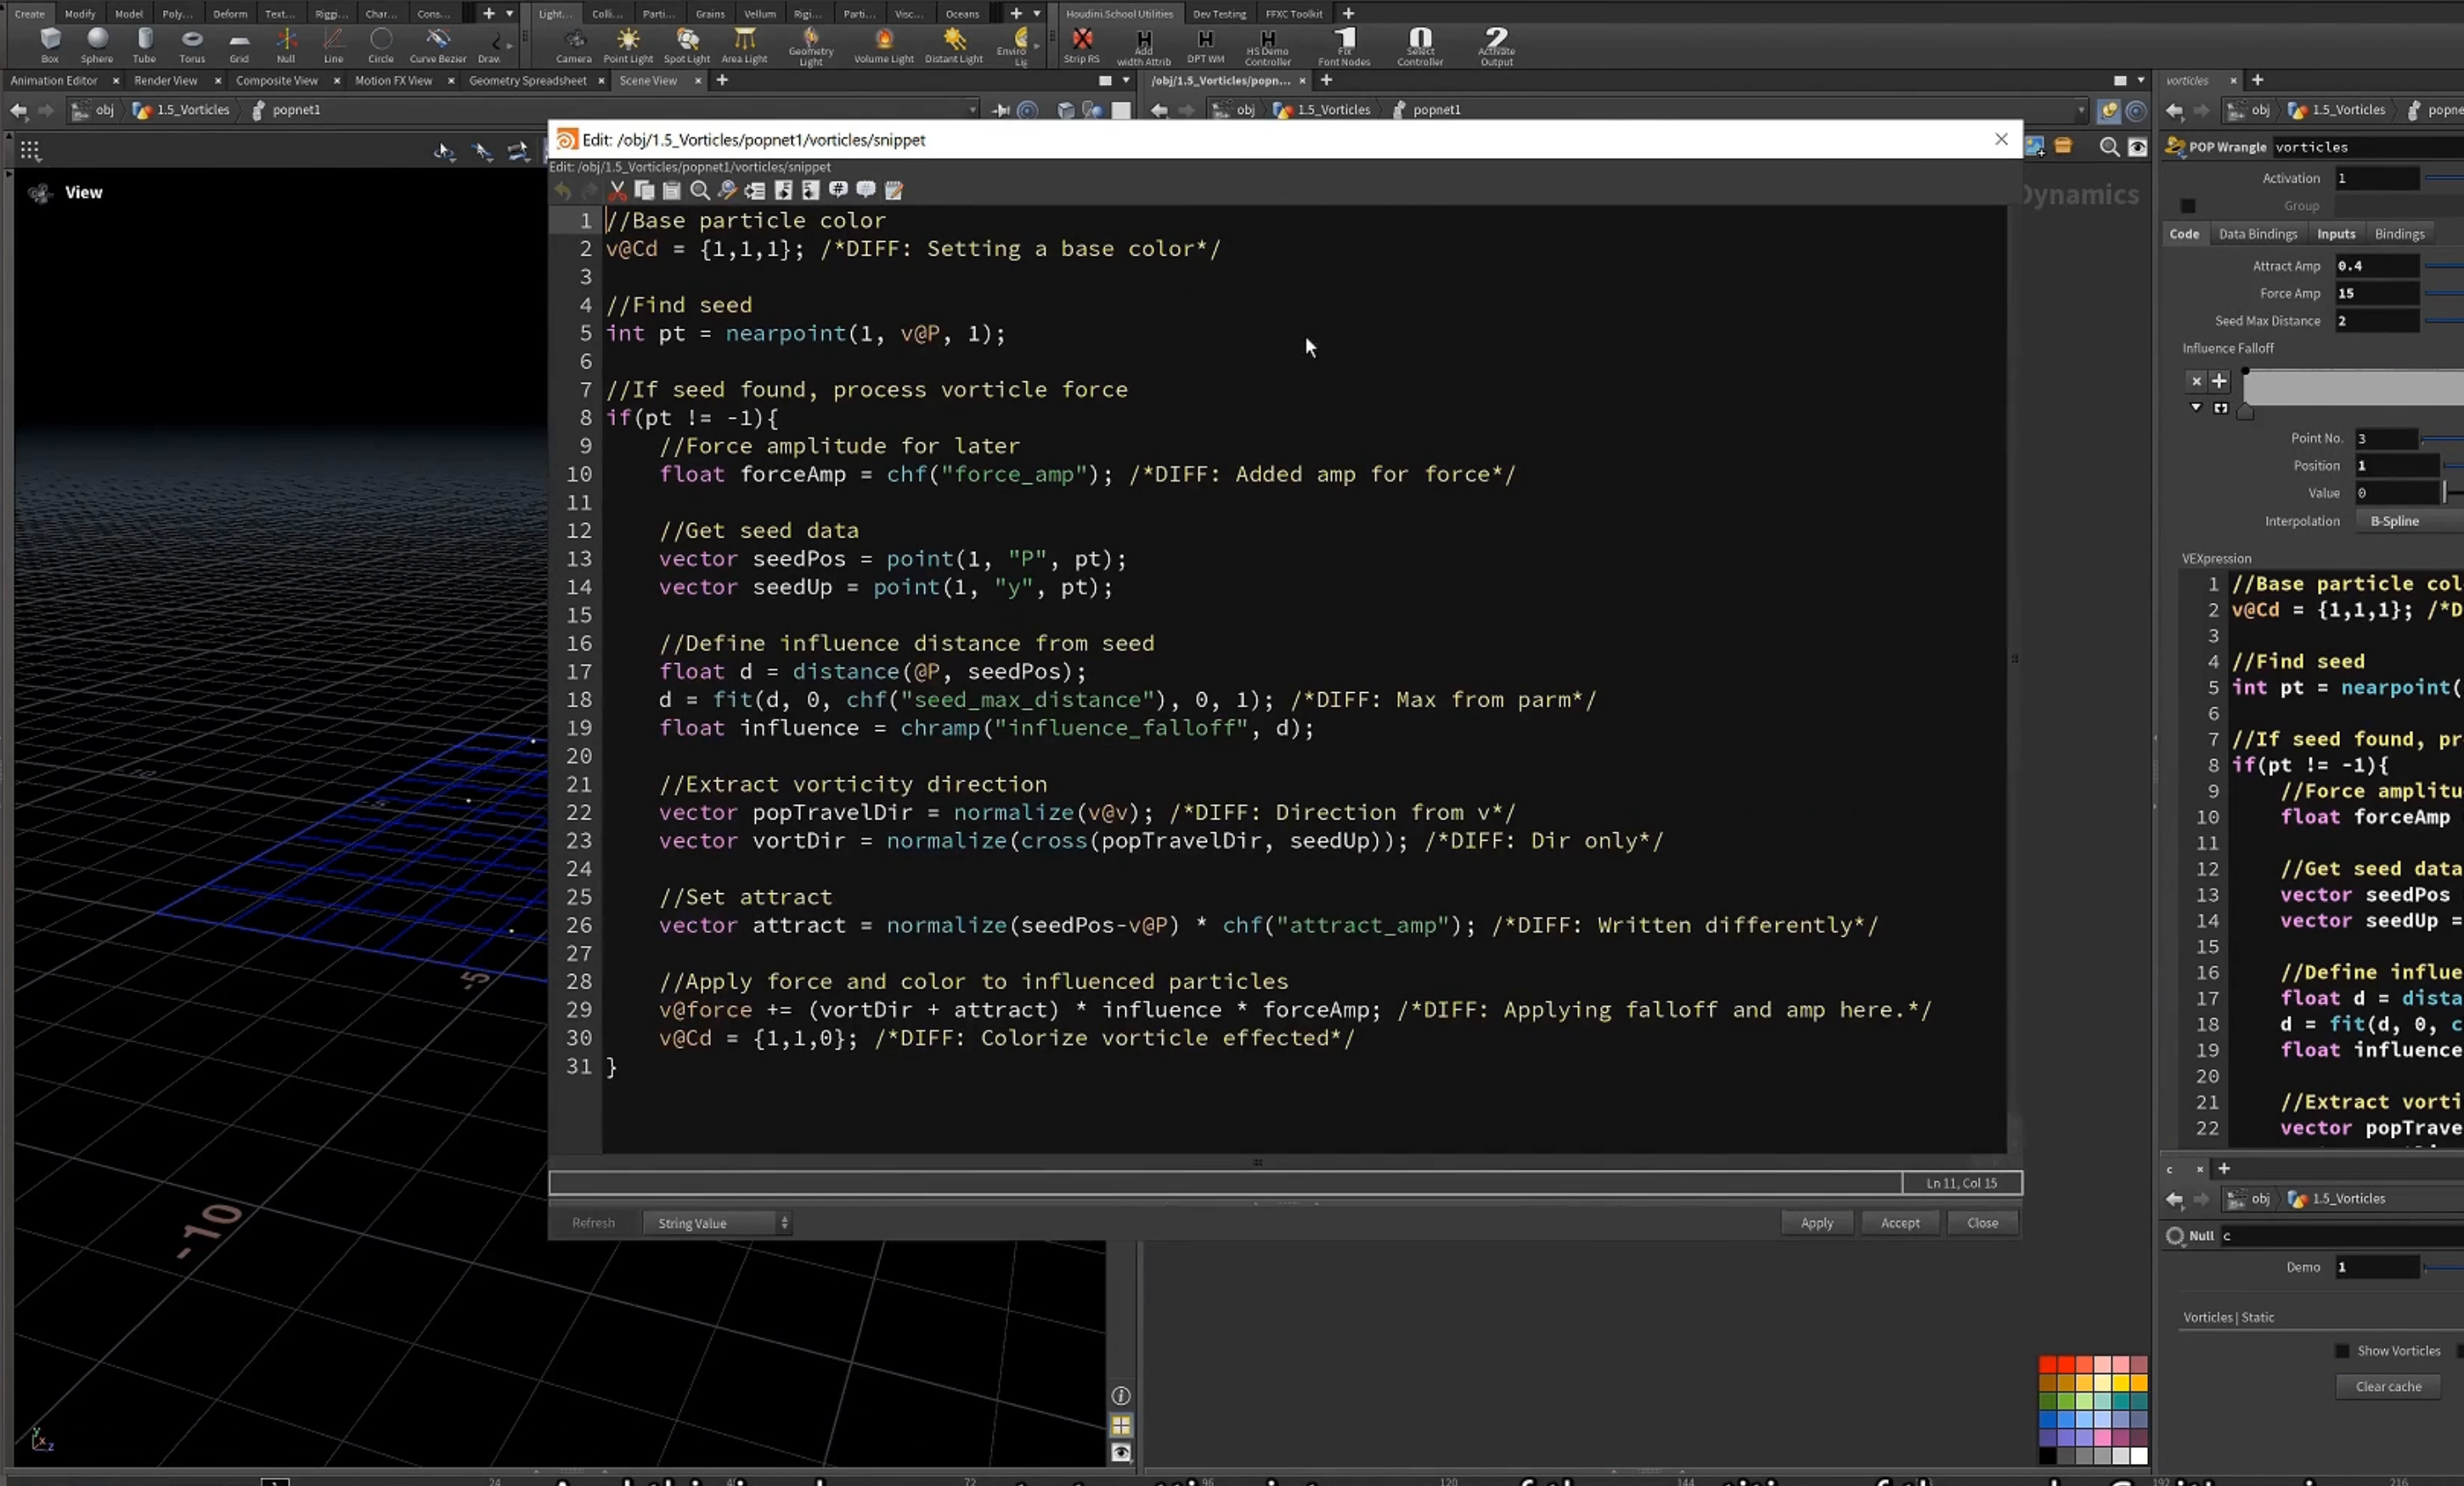Open the Interpolation B-Spline dropdown
Screen dimensions: 2464x1486
(2410, 521)
